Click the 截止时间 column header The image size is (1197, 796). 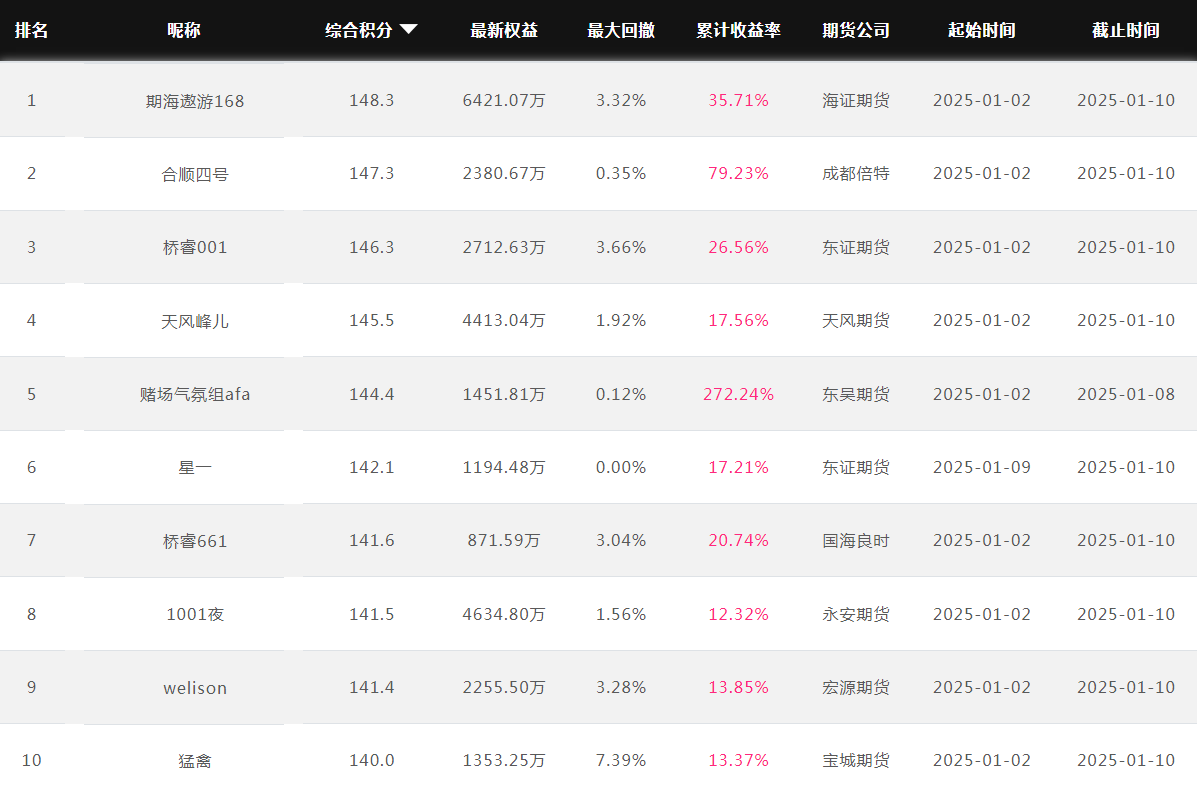point(1126,31)
